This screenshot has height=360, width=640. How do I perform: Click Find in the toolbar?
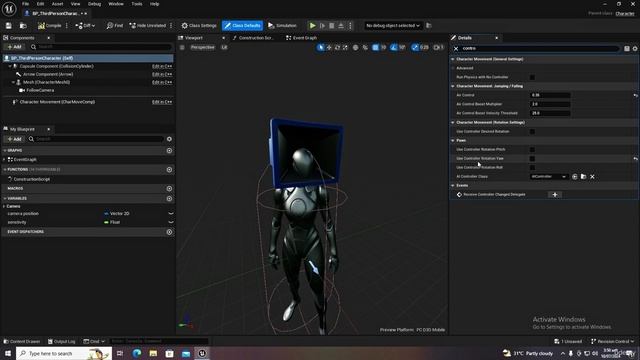(x=115, y=26)
